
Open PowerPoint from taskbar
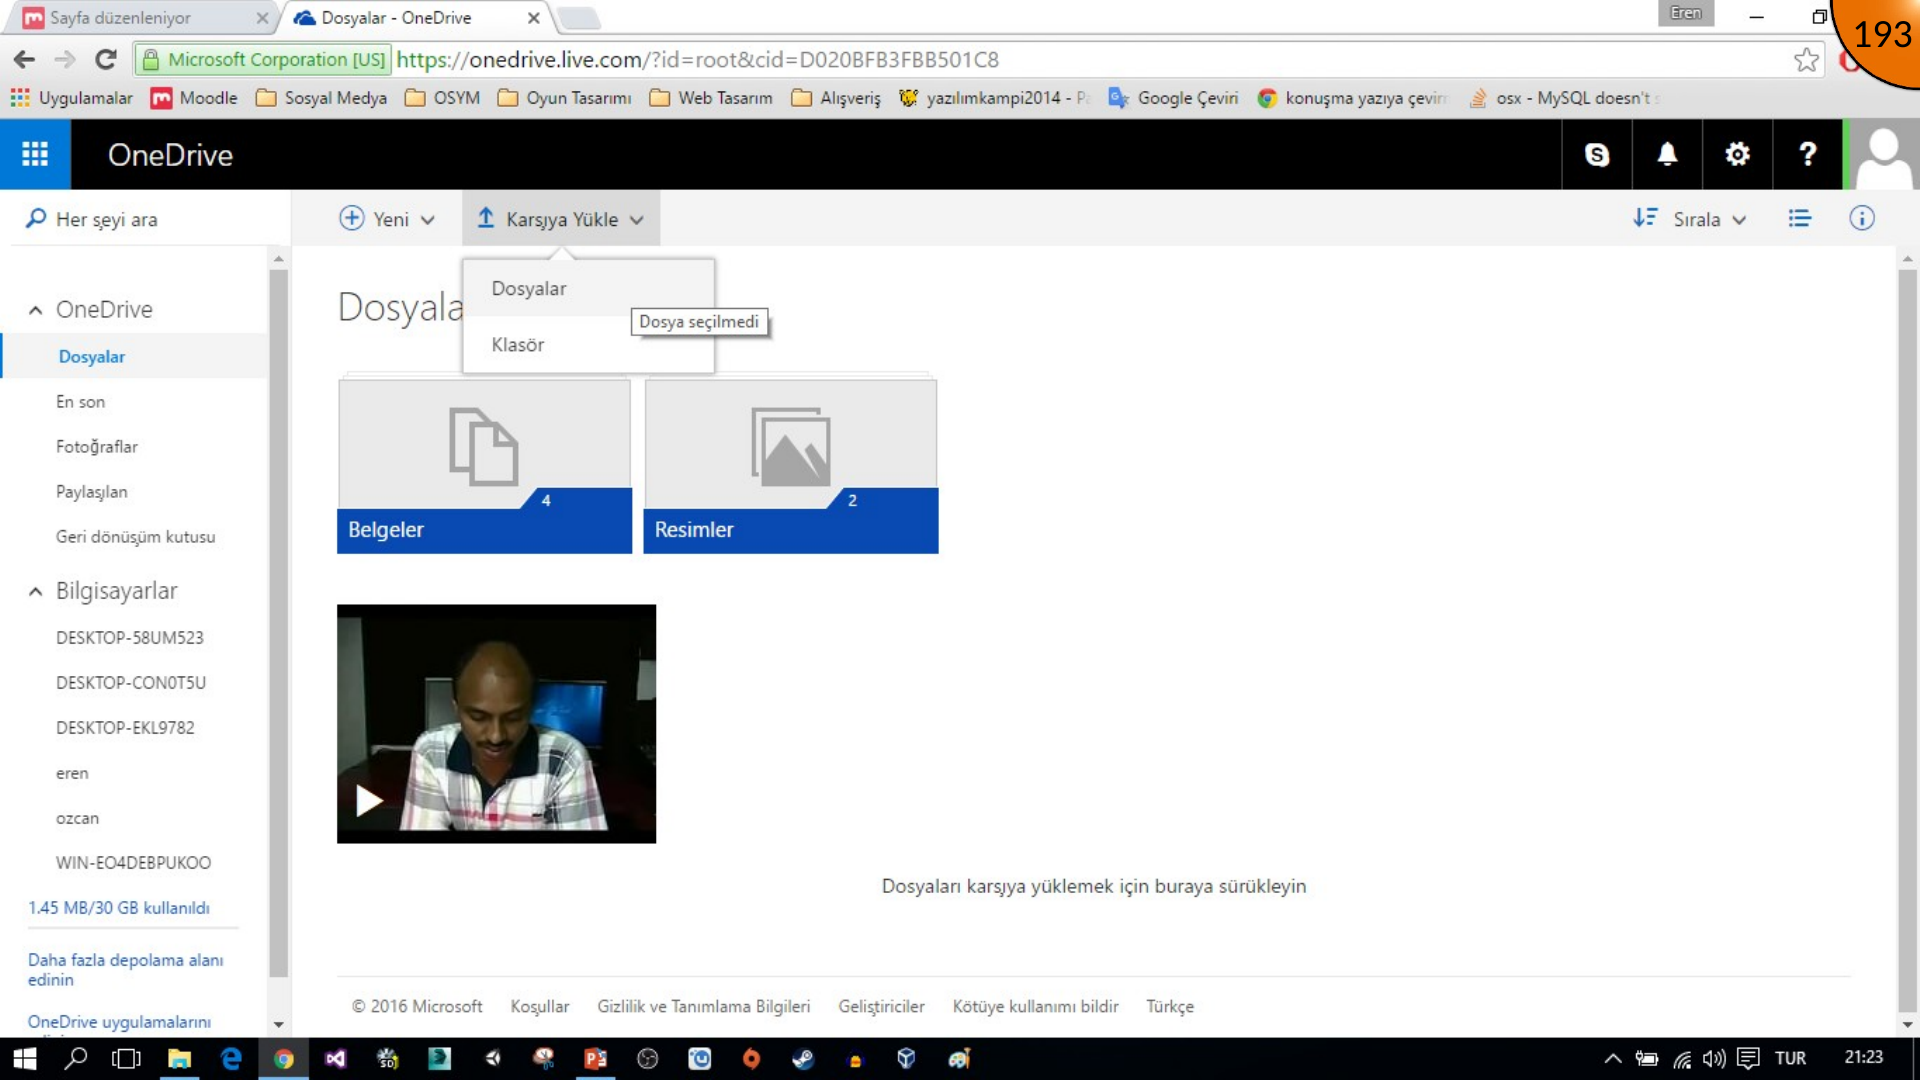click(595, 1058)
